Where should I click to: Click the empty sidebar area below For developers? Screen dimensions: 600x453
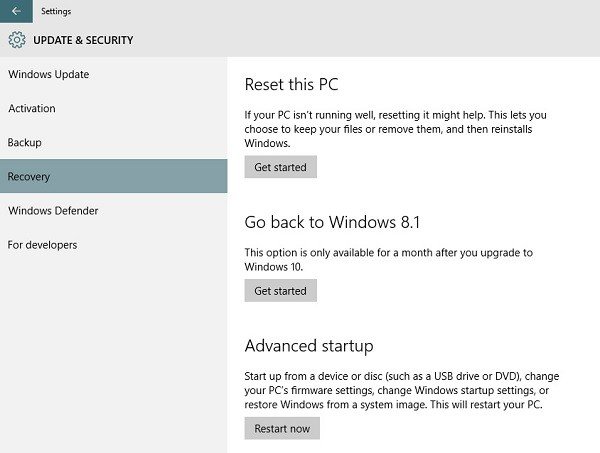coord(113,350)
